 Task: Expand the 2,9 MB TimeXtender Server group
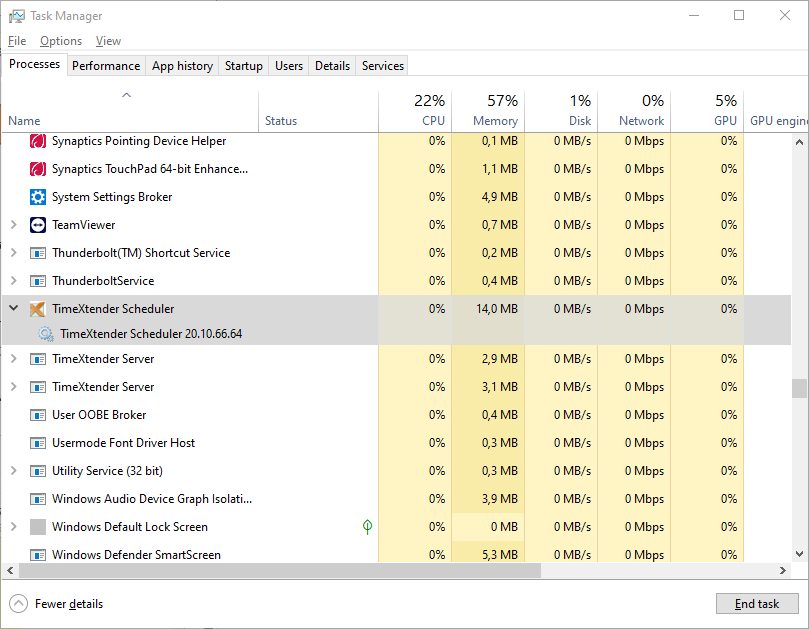point(14,359)
